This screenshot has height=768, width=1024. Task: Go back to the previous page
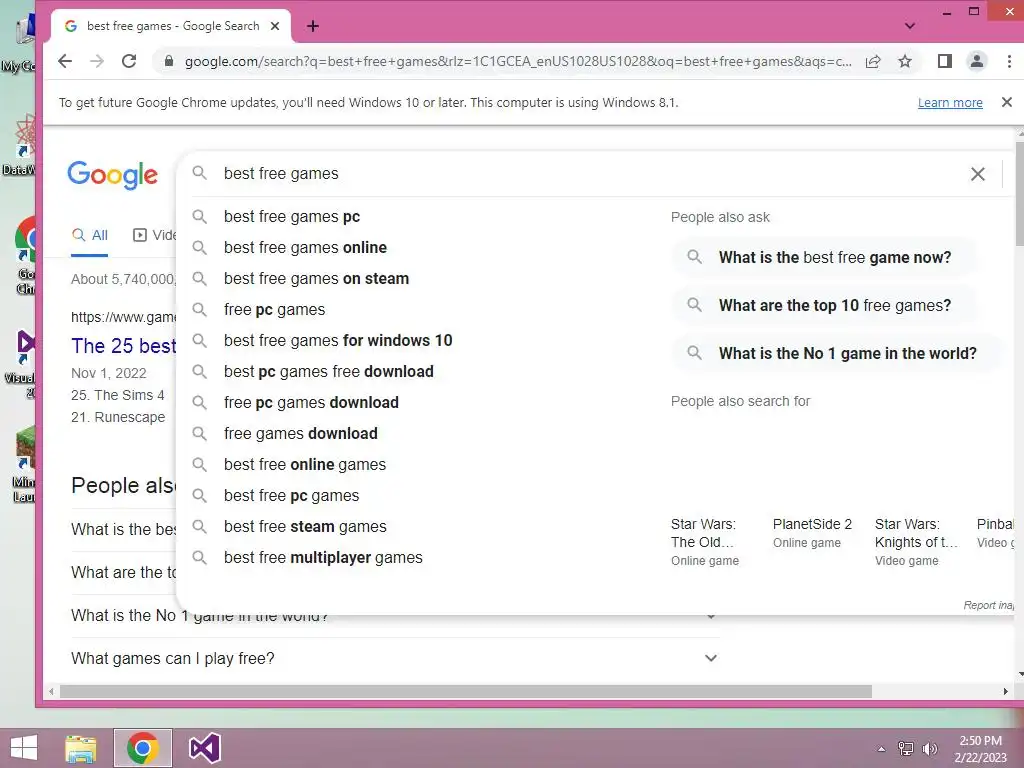point(65,61)
